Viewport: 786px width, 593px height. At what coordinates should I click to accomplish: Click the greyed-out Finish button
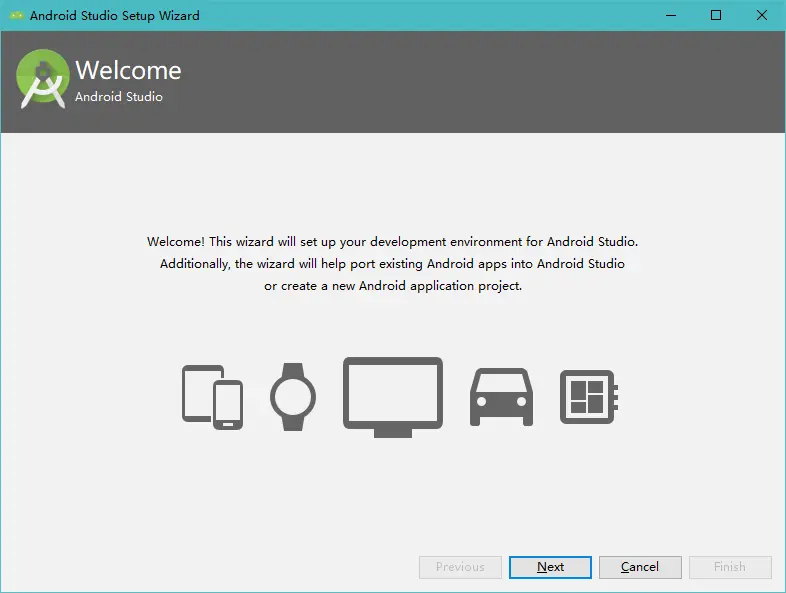(x=730, y=567)
